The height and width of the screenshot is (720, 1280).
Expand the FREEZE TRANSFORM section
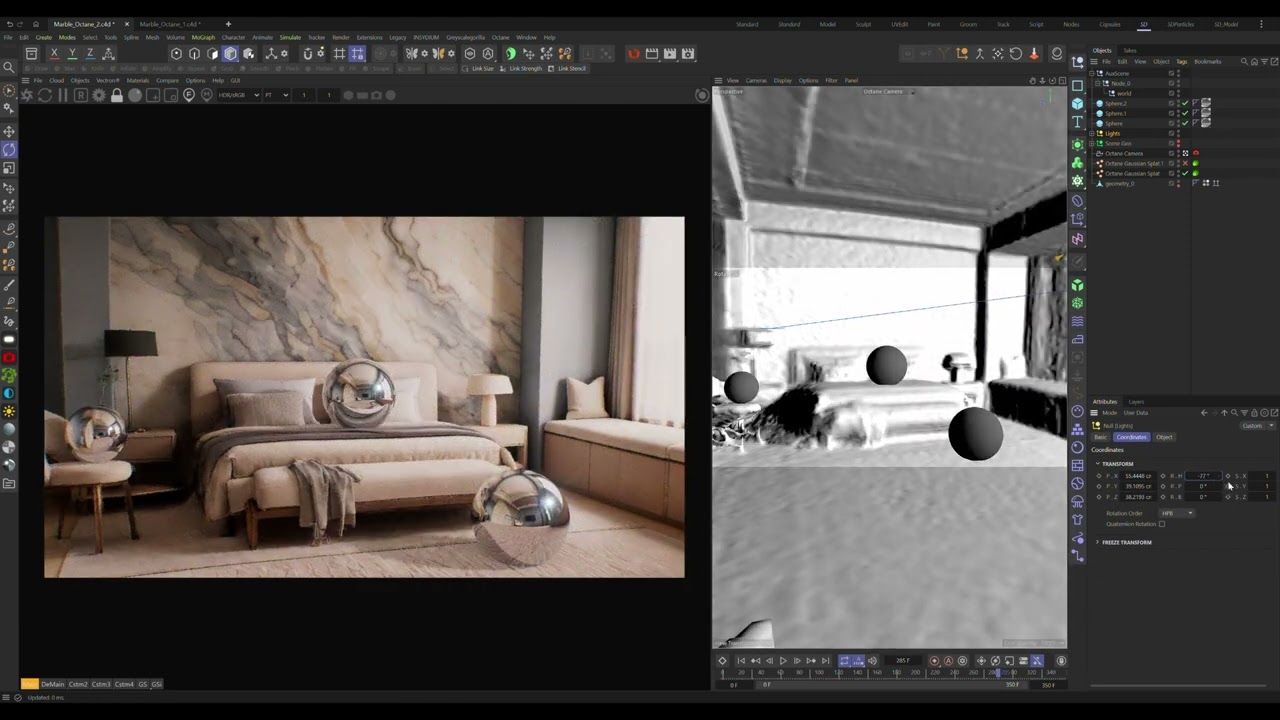(1097, 542)
